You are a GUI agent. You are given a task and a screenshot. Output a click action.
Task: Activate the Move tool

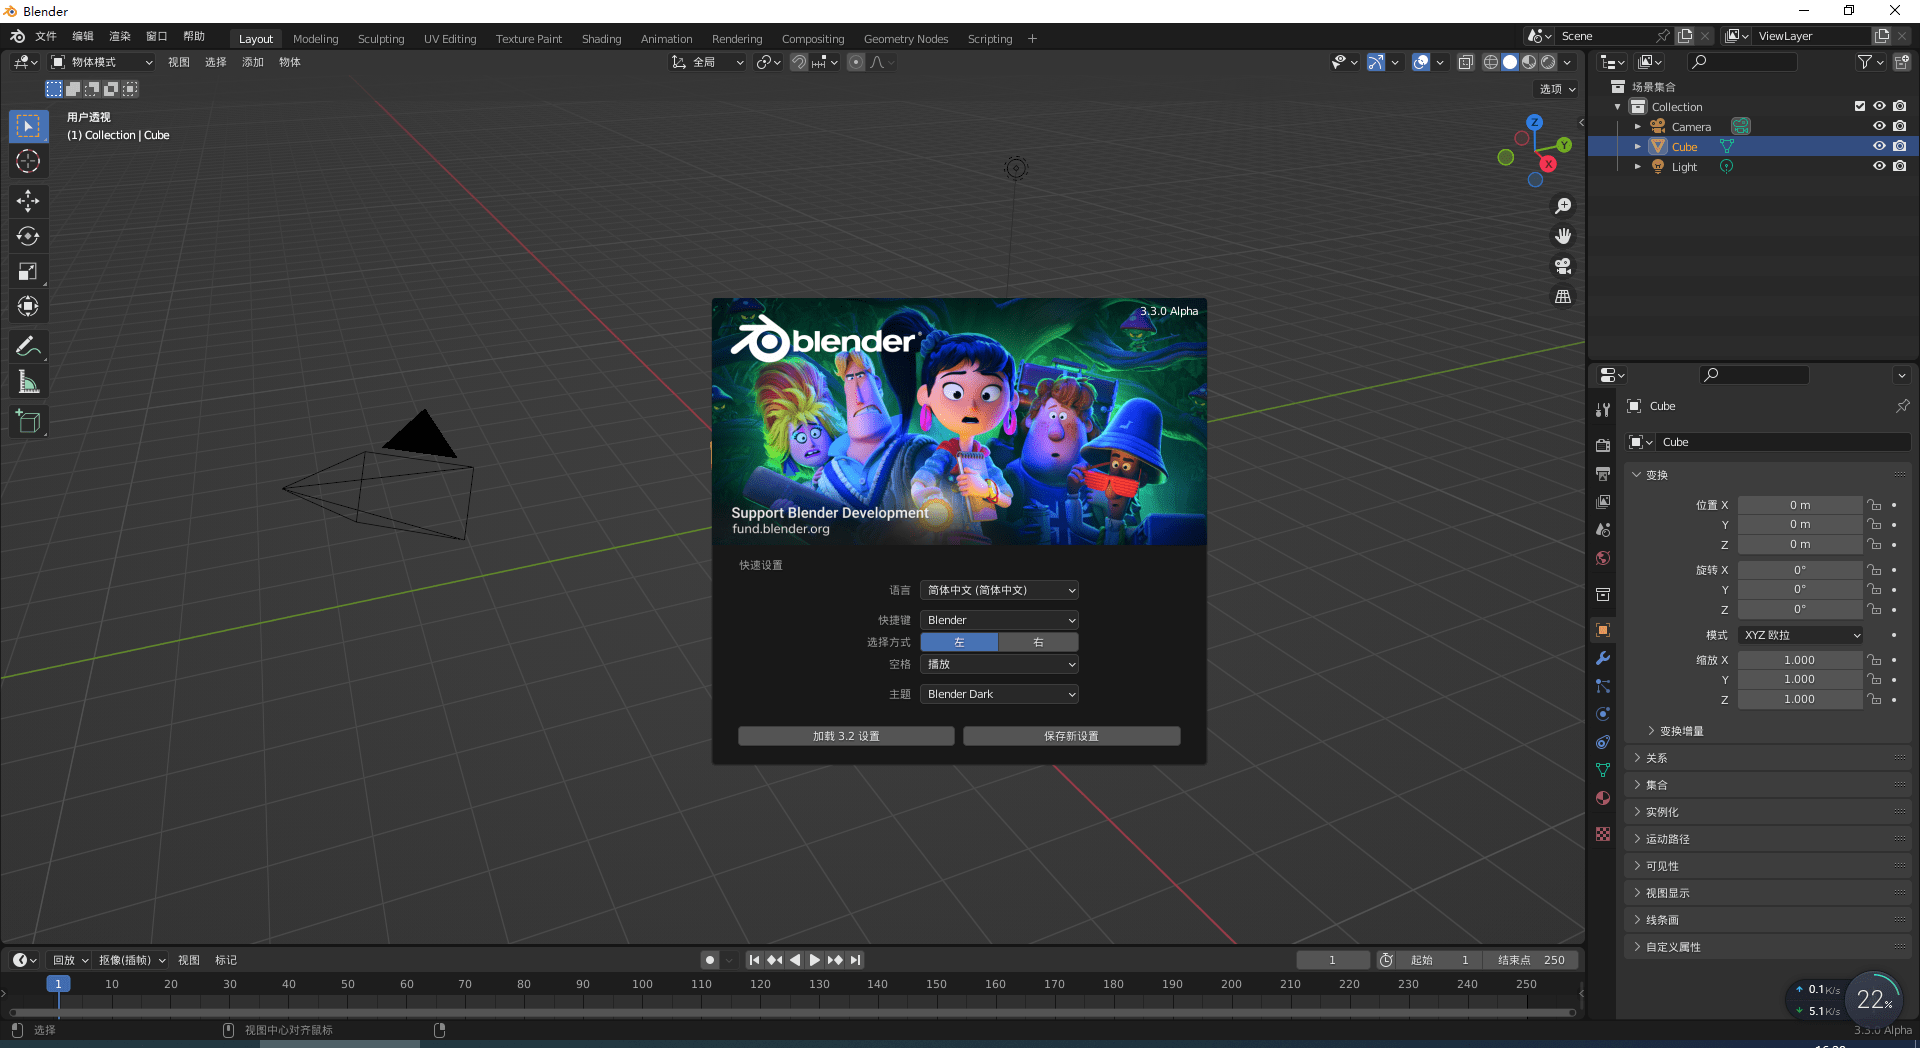[x=28, y=201]
